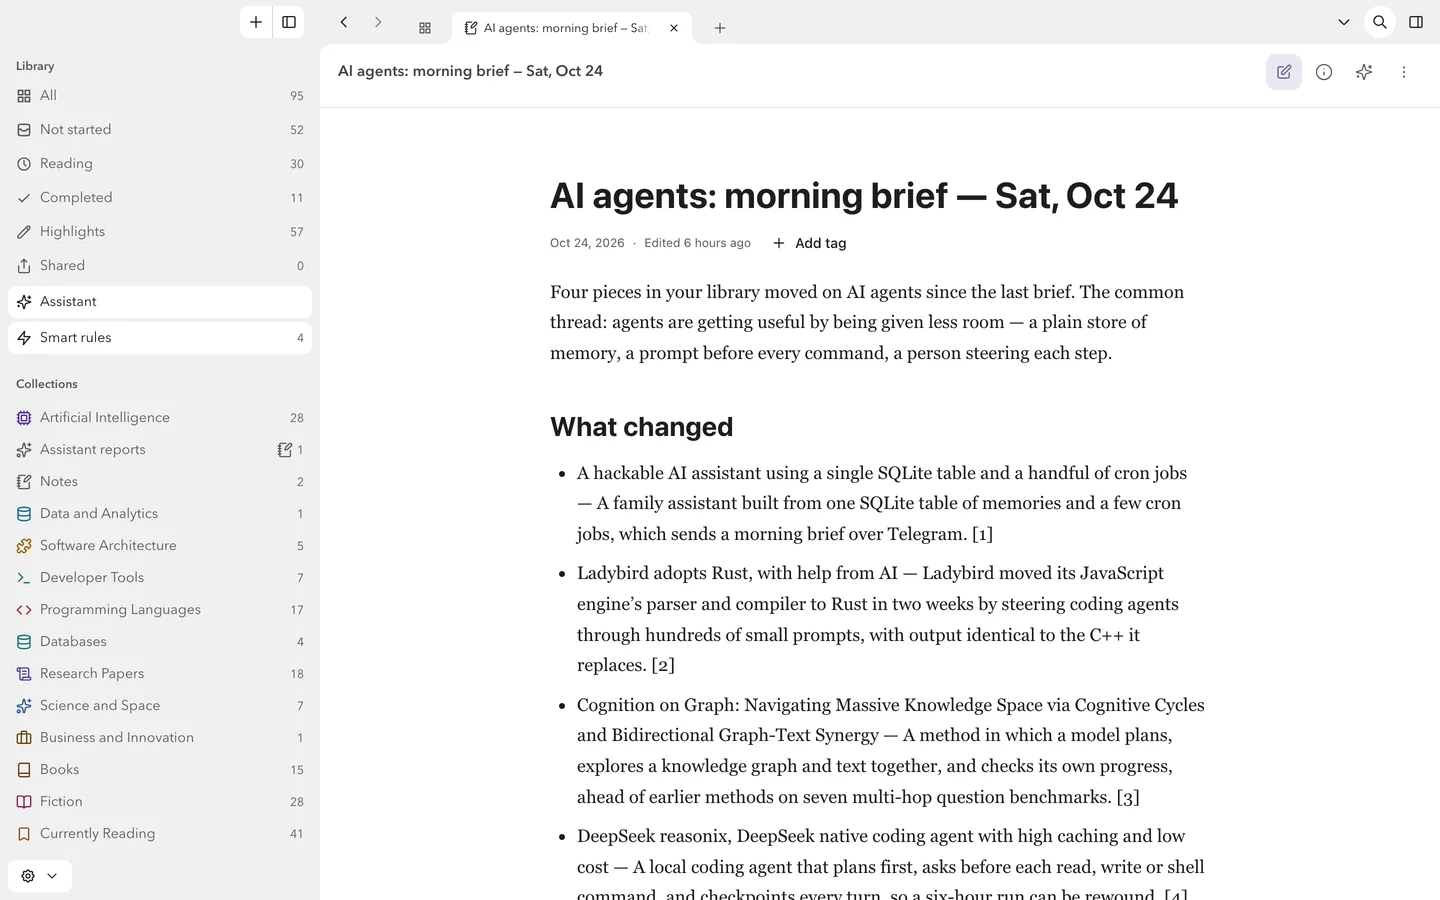Open the AI sparkle assistant icon in header
This screenshot has width=1440, height=900.
pos(1364,72)
